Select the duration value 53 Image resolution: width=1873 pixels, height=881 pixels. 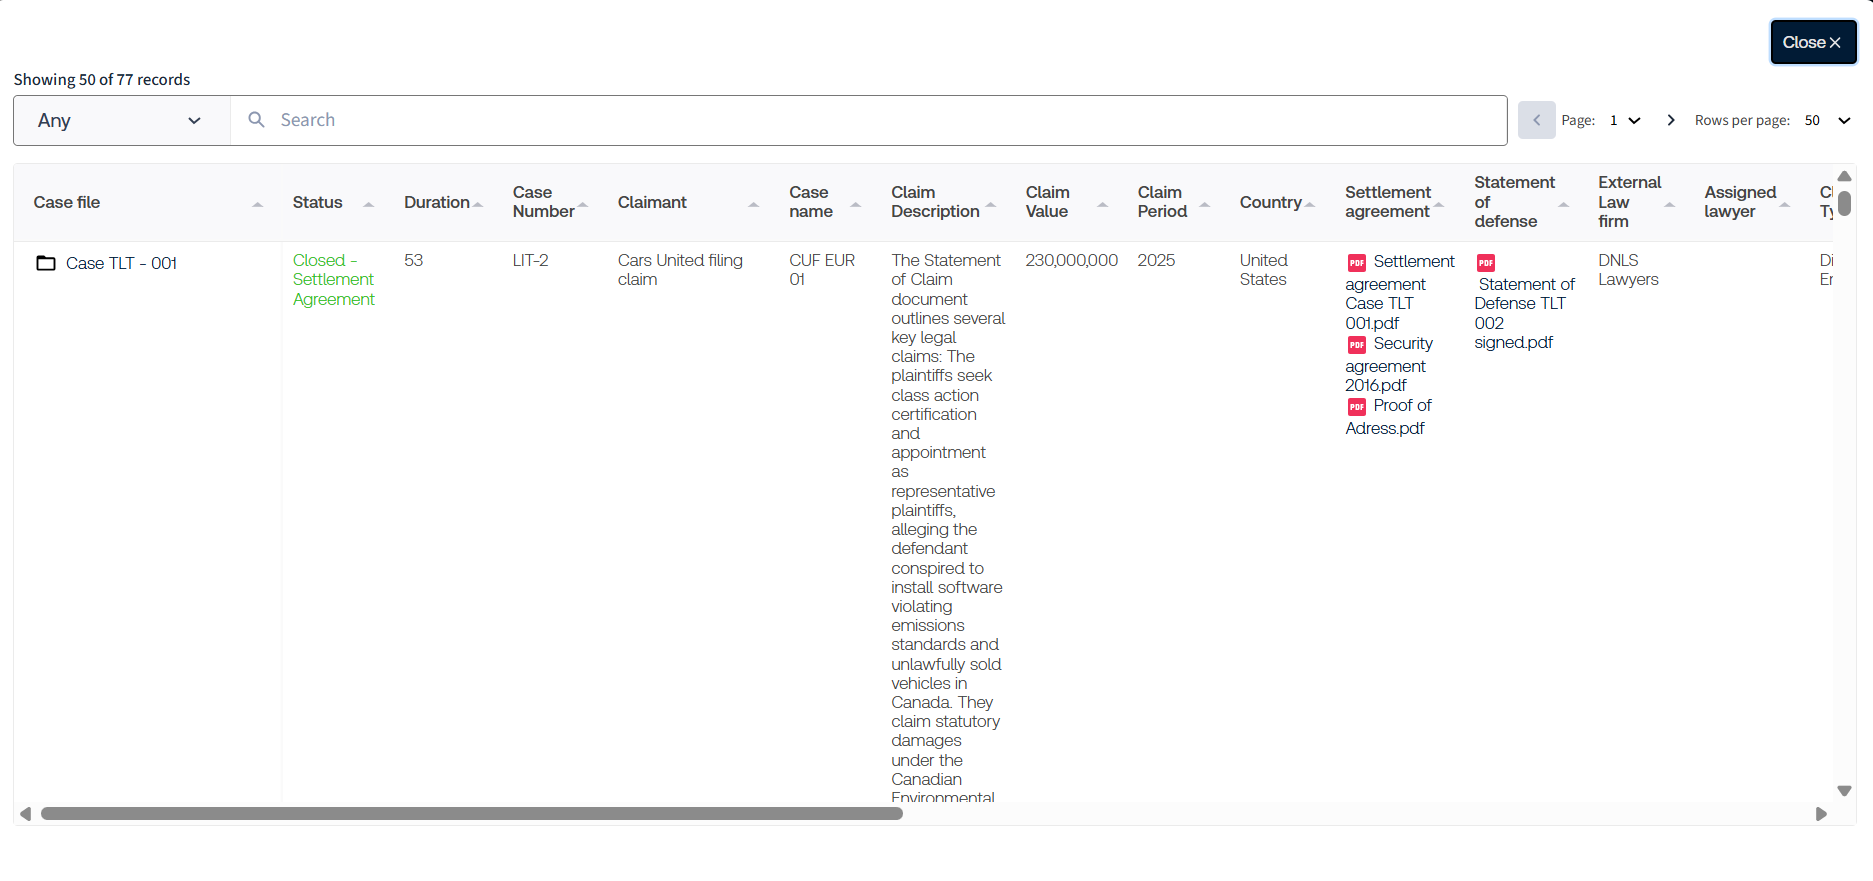(x=413, y=260)
